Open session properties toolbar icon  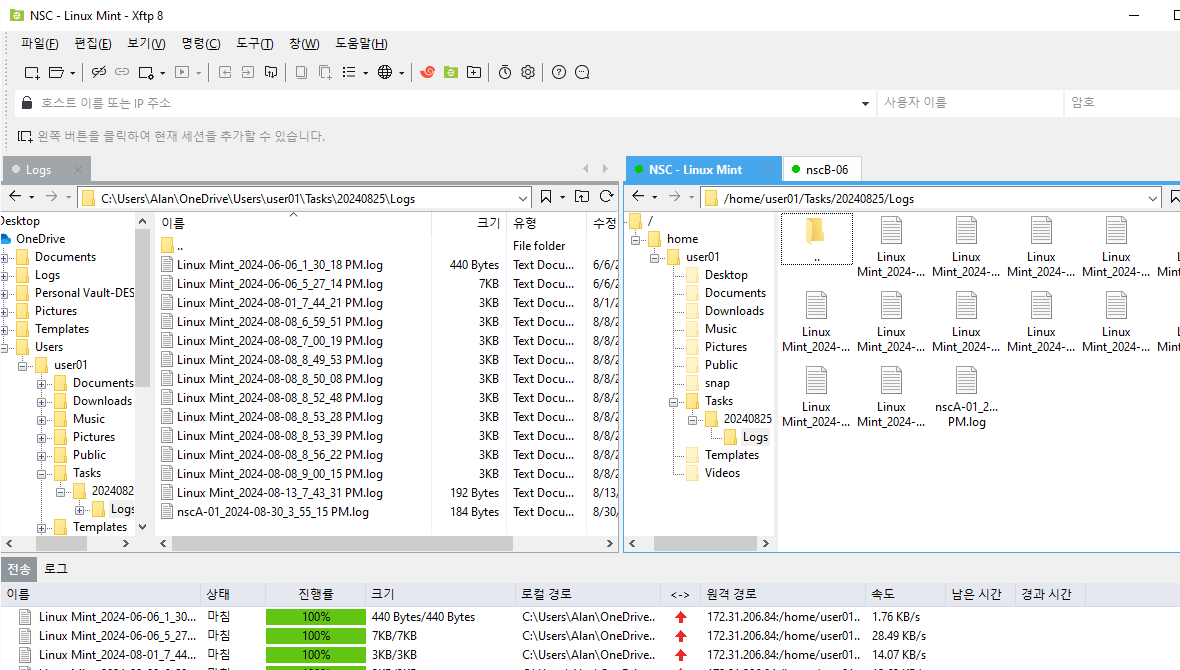(146, 72)
